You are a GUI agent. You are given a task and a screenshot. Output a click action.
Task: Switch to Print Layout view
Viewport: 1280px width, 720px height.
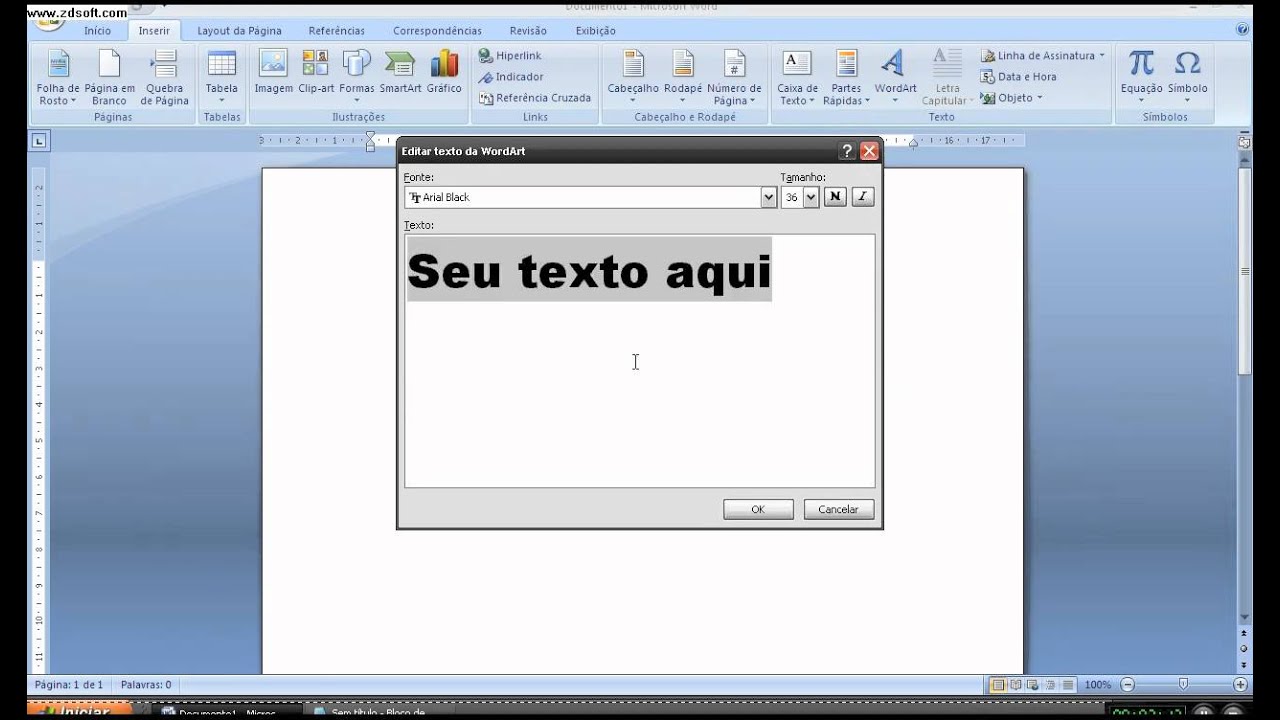tap(997, 685)
